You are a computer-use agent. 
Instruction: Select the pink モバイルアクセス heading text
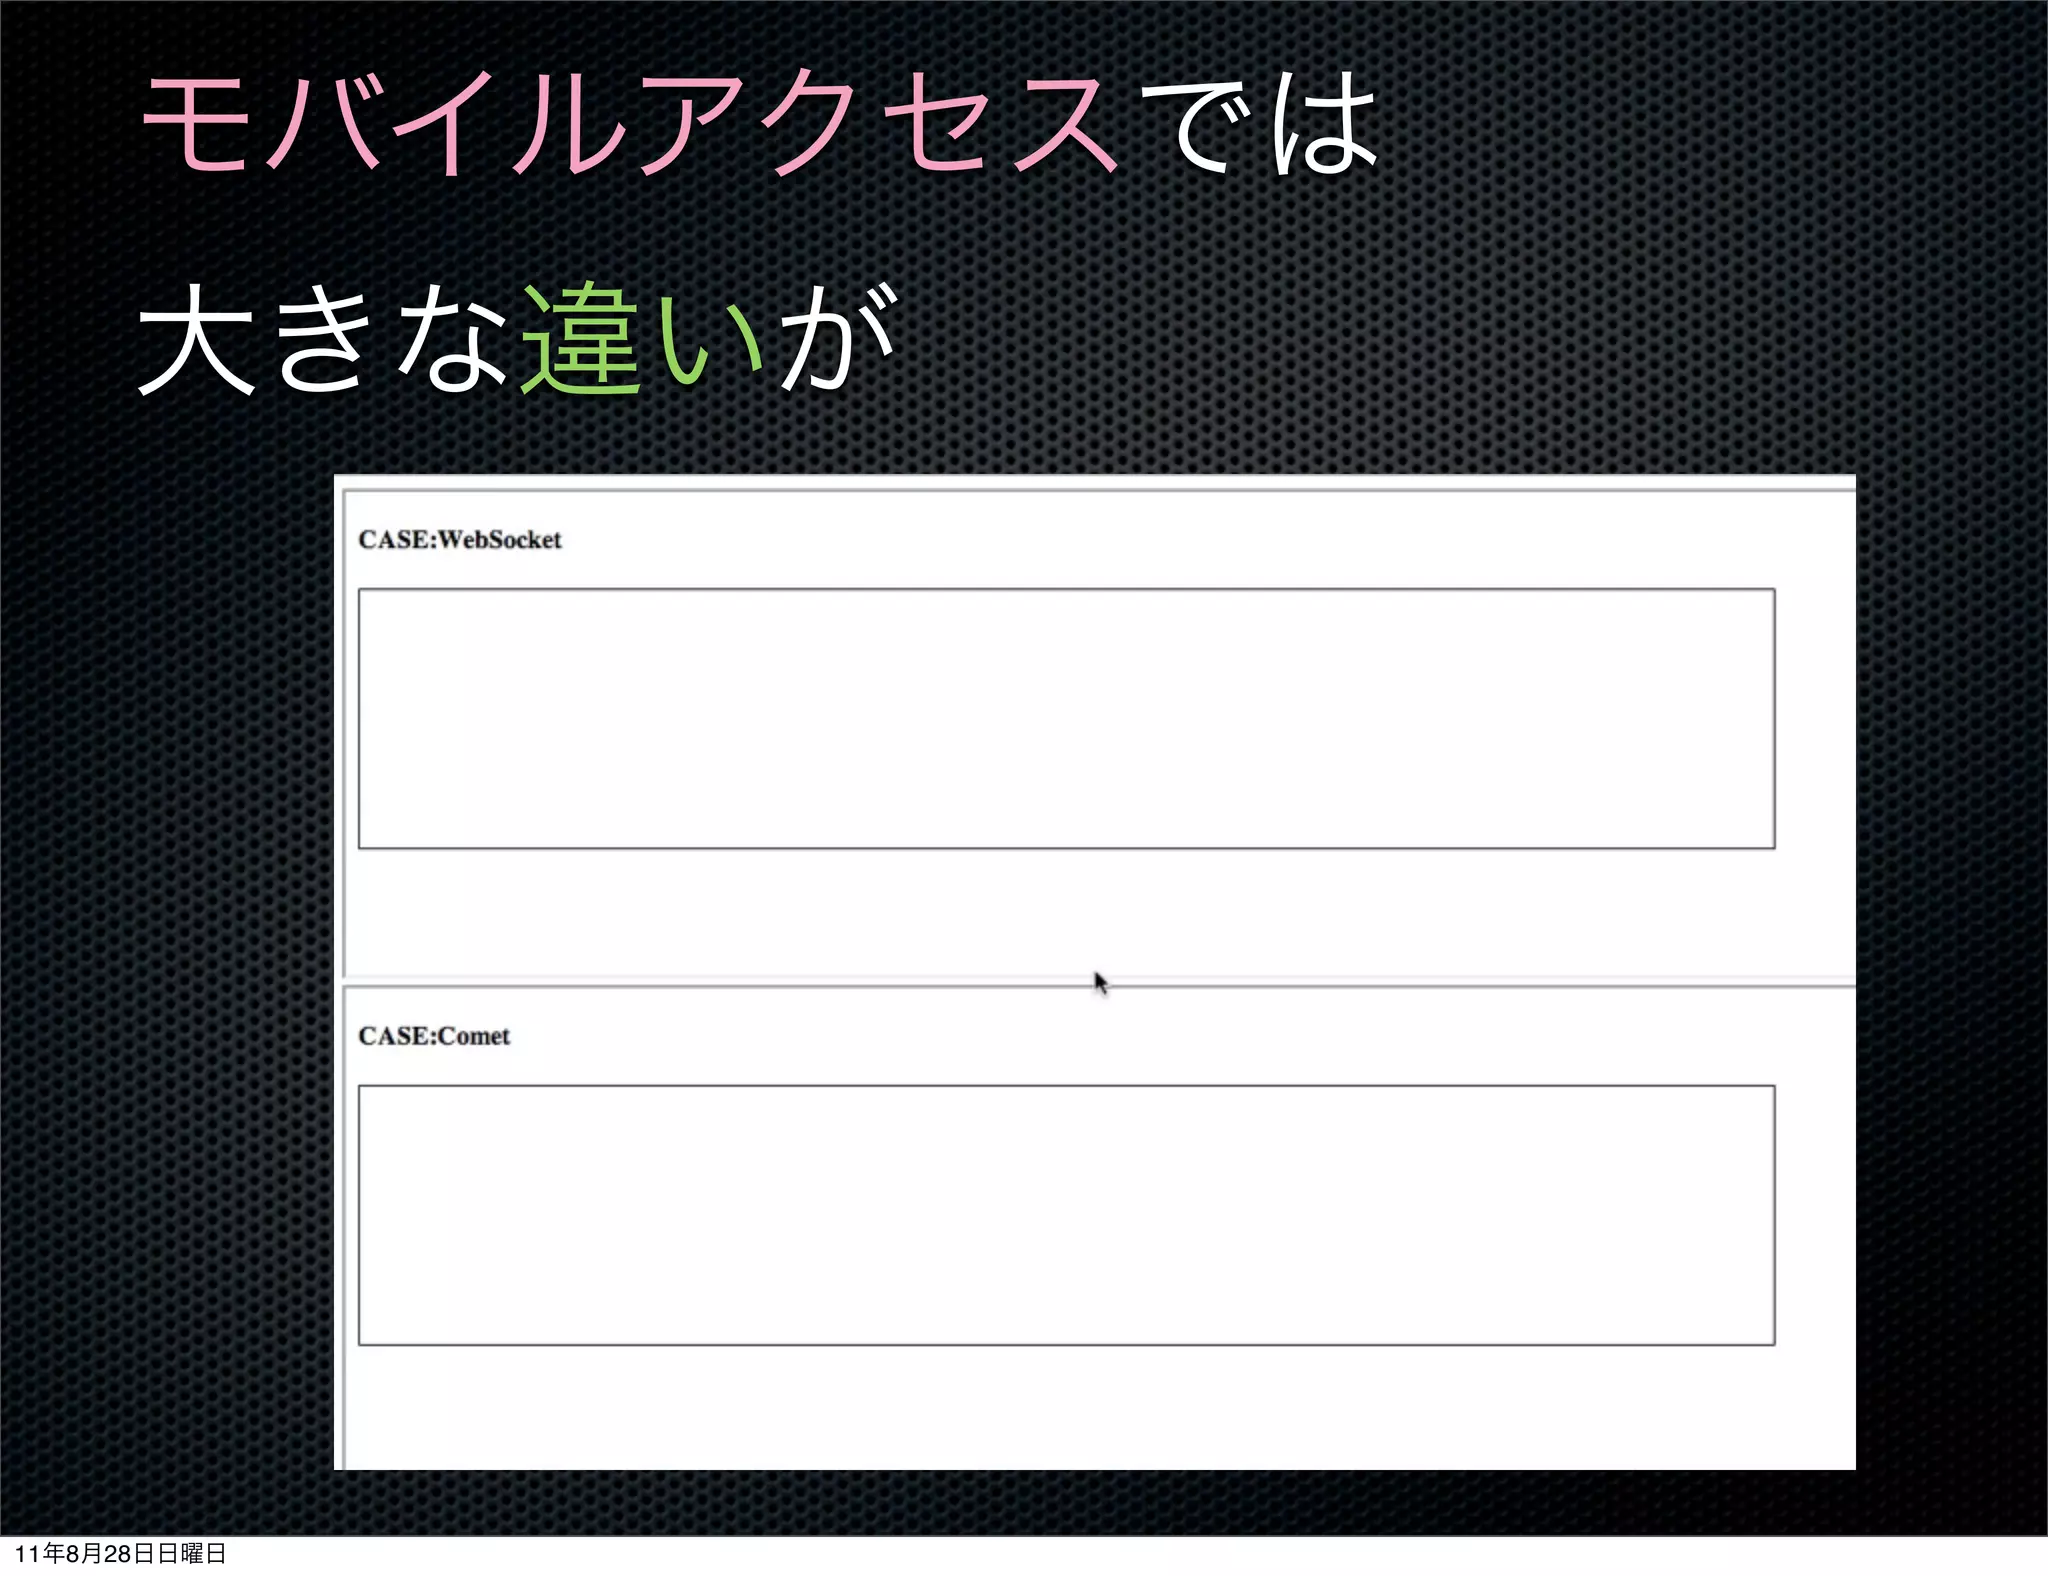pyautogui.click(x=630, y=125)
